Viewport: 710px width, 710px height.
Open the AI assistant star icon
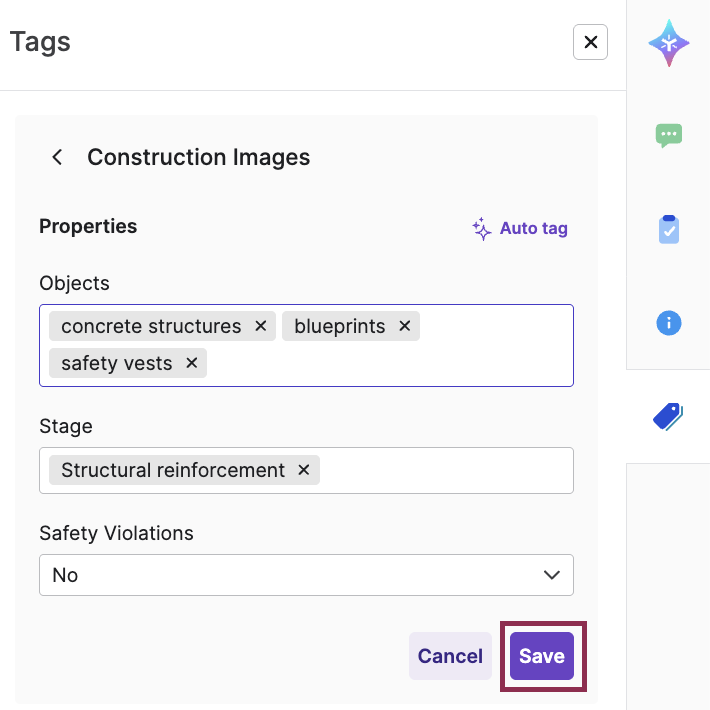coord(668,43)
